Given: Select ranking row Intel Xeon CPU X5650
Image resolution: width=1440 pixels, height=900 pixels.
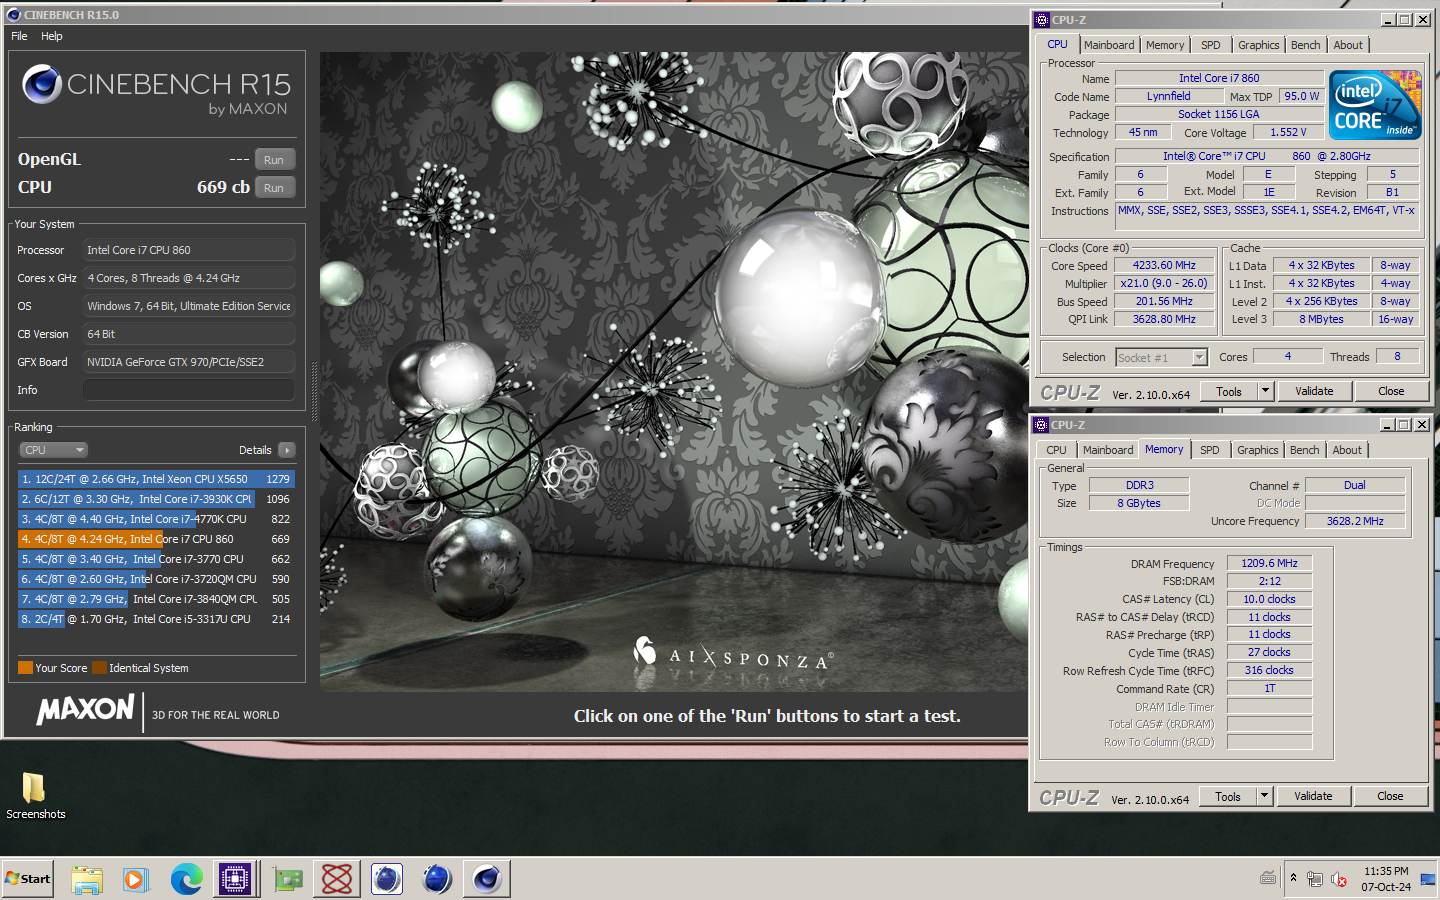Looking at the screenshot, I should 156,479.
